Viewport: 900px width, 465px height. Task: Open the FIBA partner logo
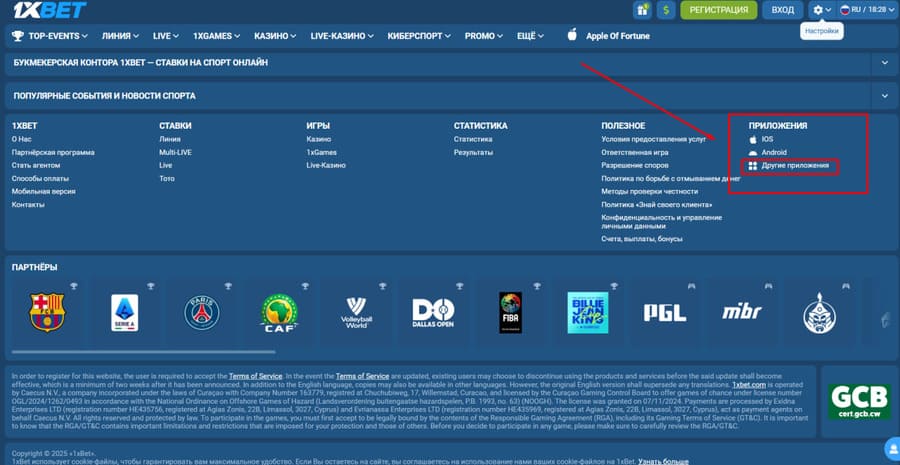(510, 313)
